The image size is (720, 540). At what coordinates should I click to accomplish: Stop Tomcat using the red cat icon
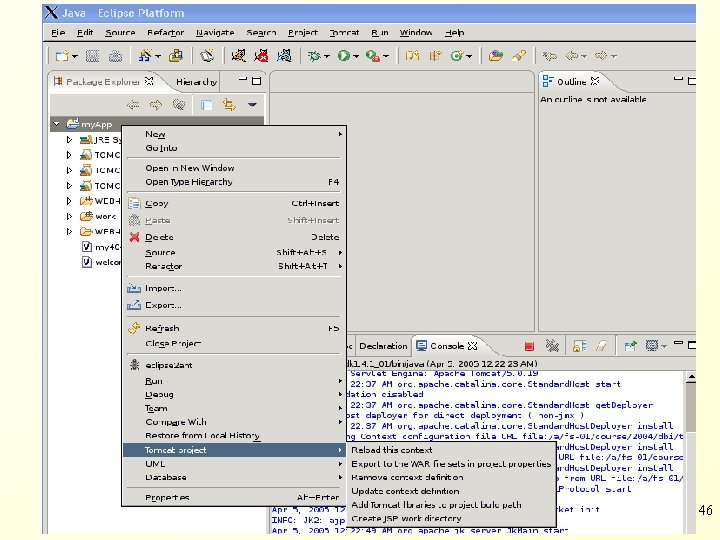(x=261, y=56)
